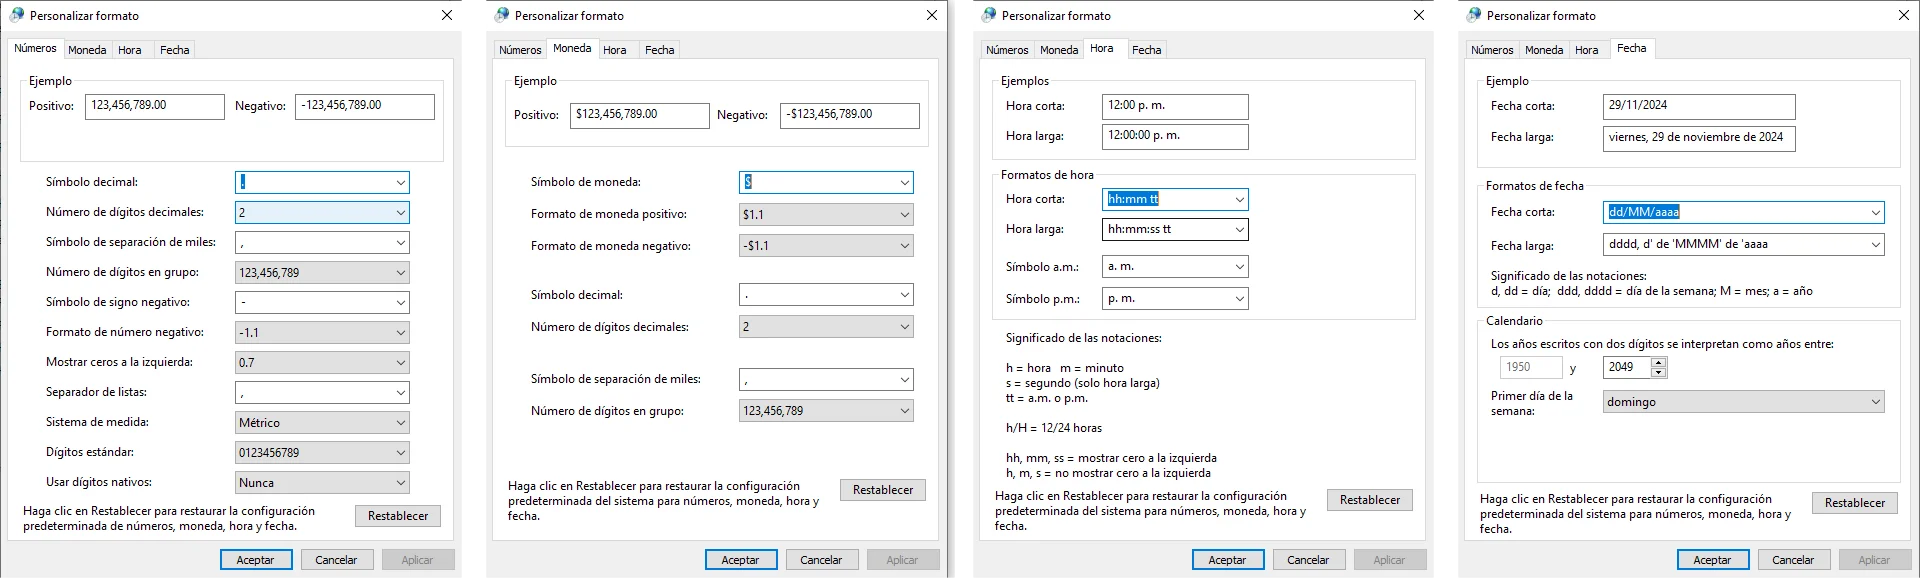This screenshot has width=1920, height=578.
Task: Open the Símbolo de moneda combo box
Action: coord(904,182)
